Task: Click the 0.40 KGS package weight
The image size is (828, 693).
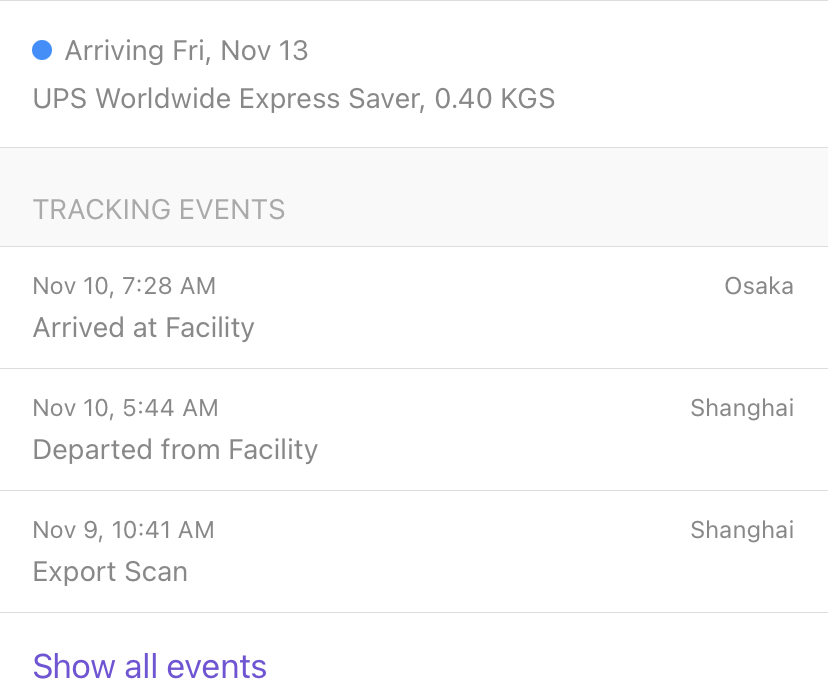Action: (x=495, y=99)
